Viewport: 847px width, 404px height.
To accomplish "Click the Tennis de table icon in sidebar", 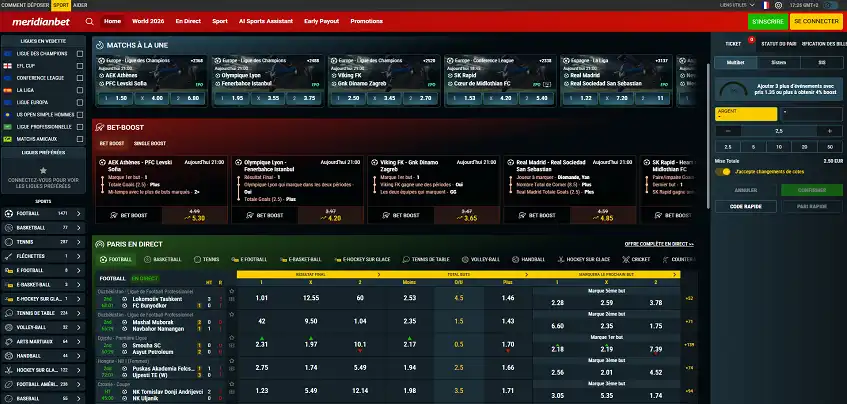I will [x=9, y=313].
